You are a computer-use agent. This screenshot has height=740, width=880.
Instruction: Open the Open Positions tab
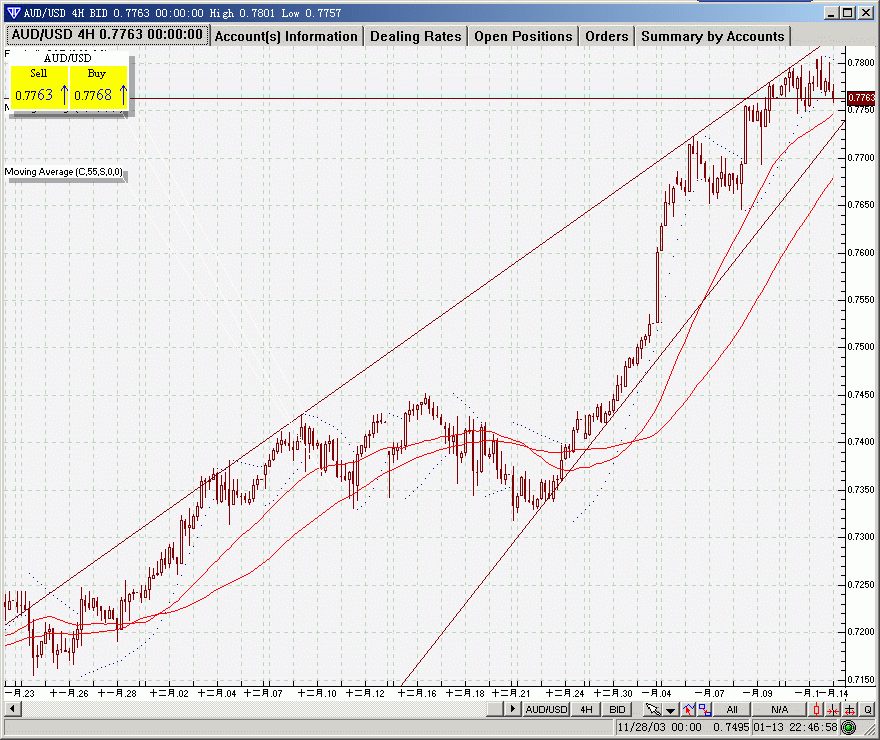(x=523, y=36)
